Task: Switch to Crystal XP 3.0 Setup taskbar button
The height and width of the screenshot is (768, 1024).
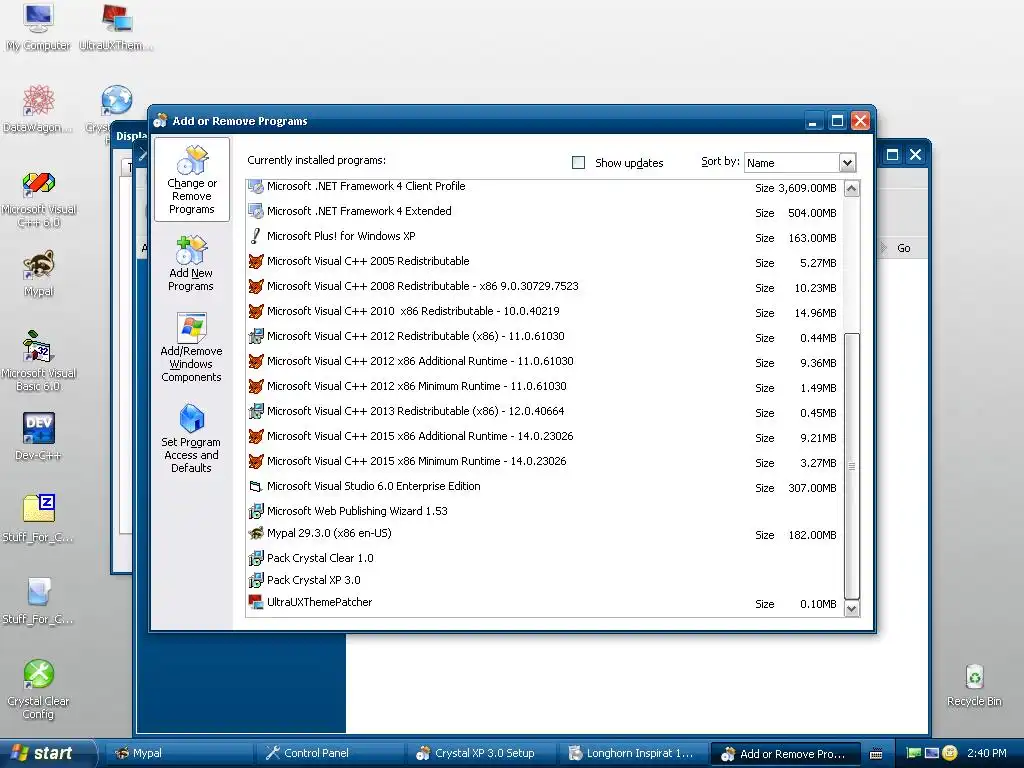Action: click(482, 753)
